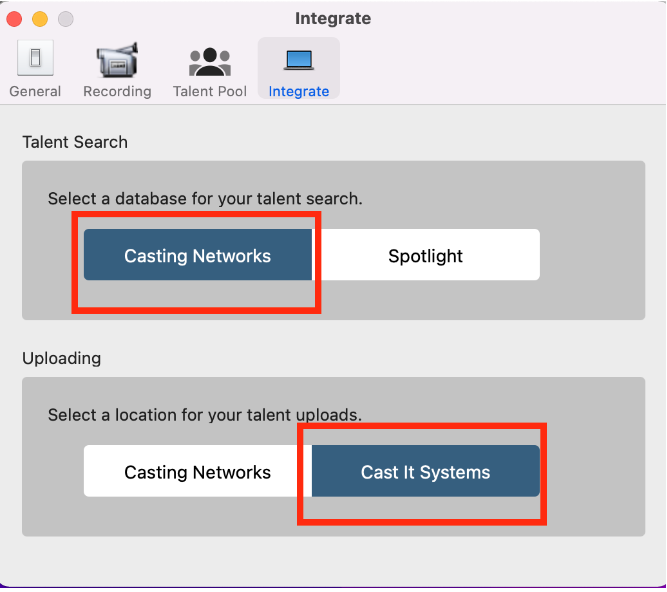Choose Cast It Systems for uploads
The width and height of the screenshot is (667, 592).
(426, 472)
